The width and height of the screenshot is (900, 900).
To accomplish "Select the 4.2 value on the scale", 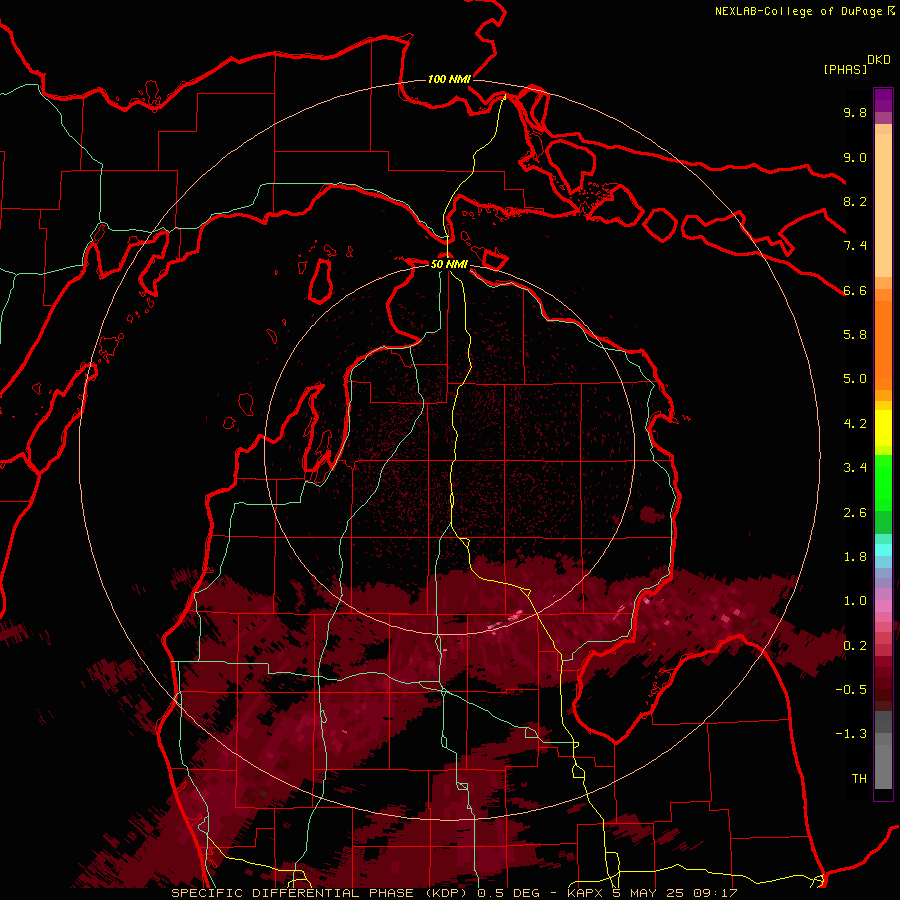I will point(855,424).
